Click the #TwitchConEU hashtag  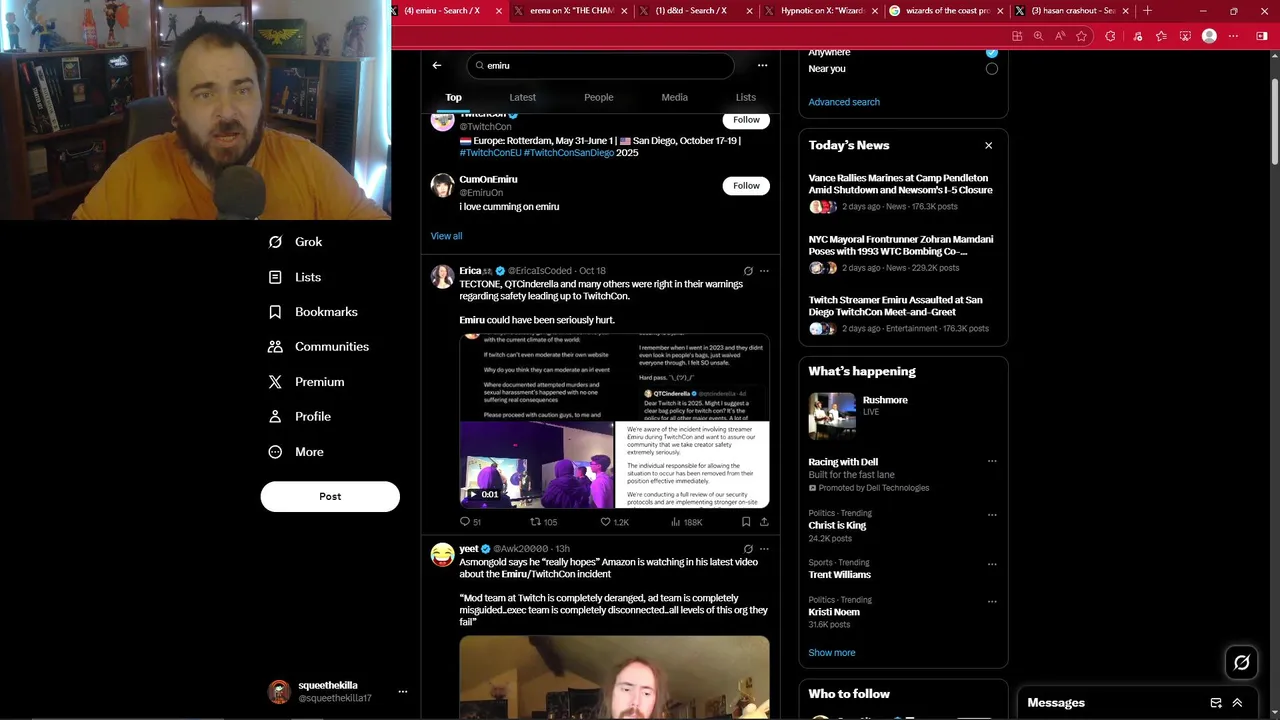pos(490,153)
